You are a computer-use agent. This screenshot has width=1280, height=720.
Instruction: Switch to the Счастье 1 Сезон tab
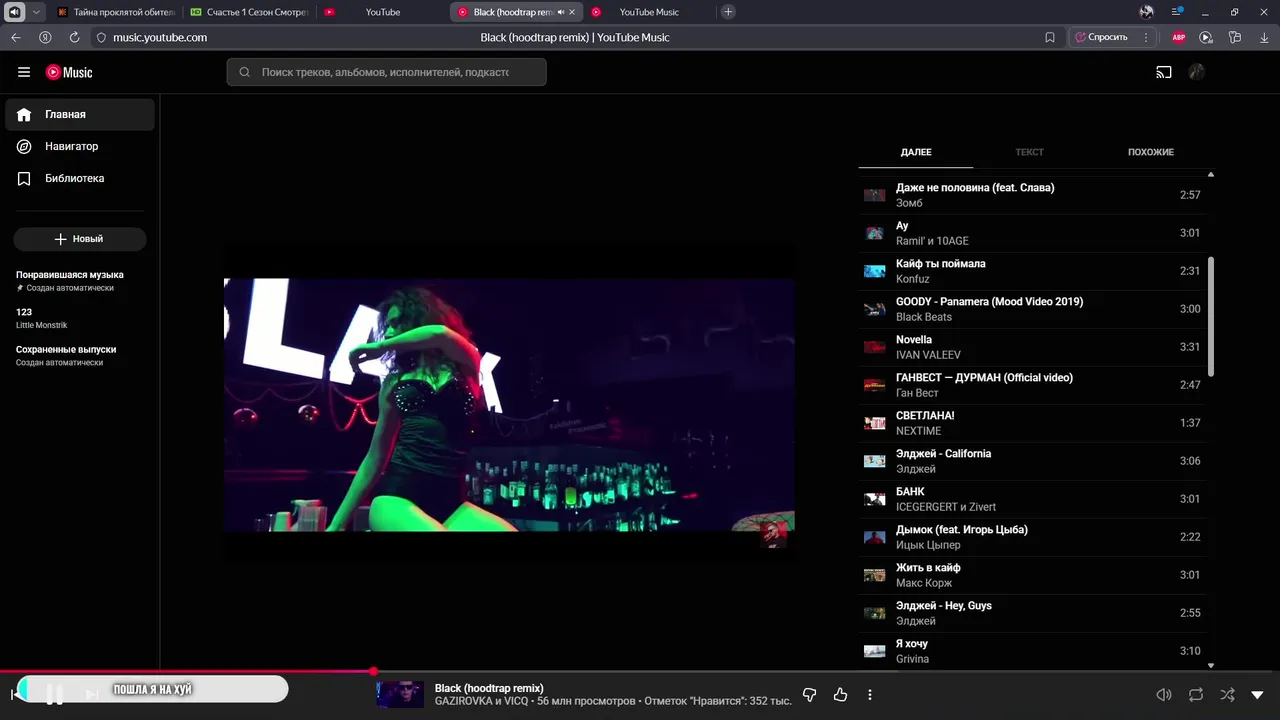249,12
